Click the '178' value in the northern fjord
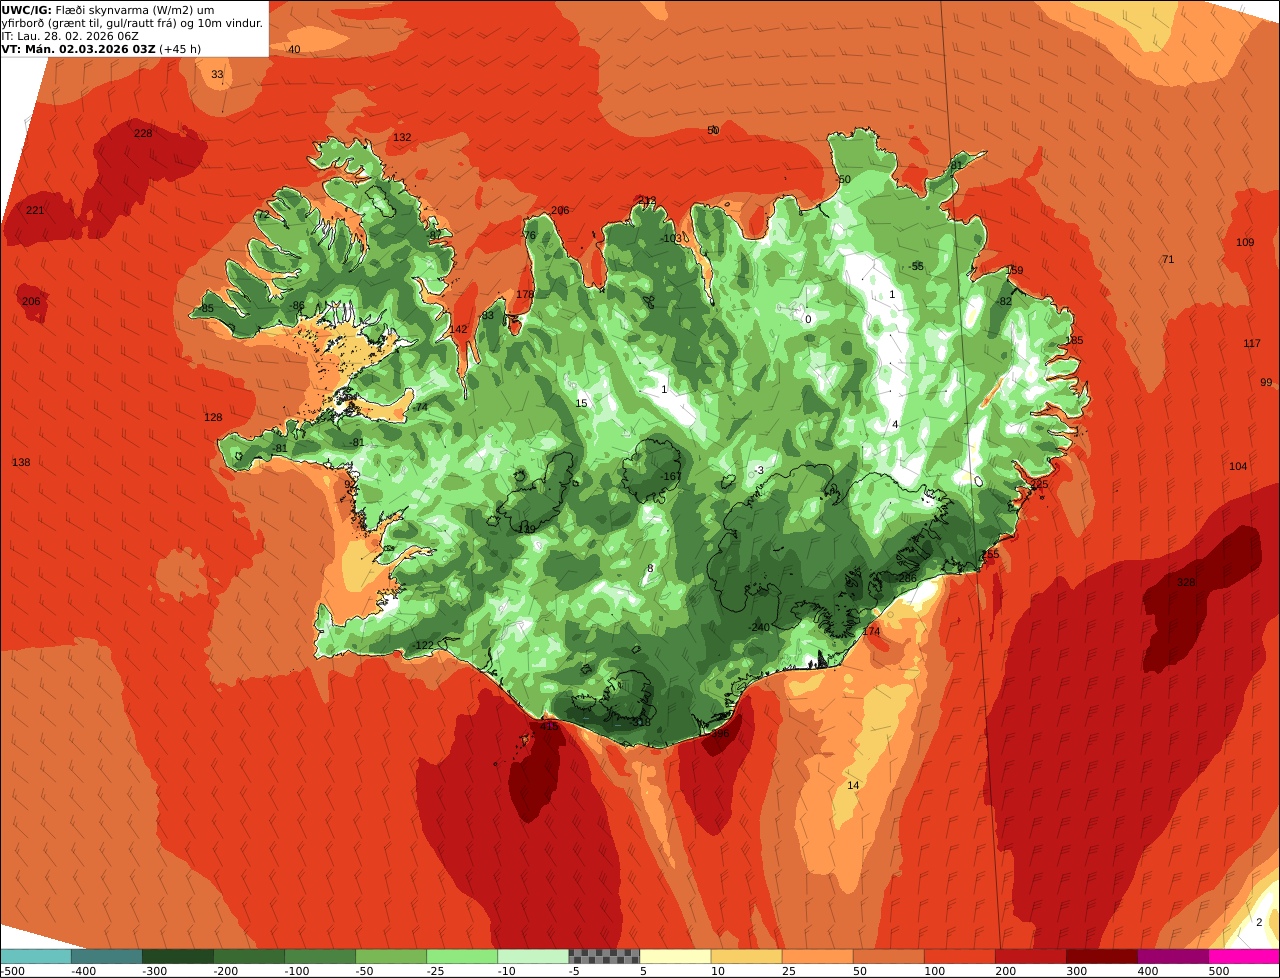Viewport: 1280px width, 978px height. click(x=525, y=294)
